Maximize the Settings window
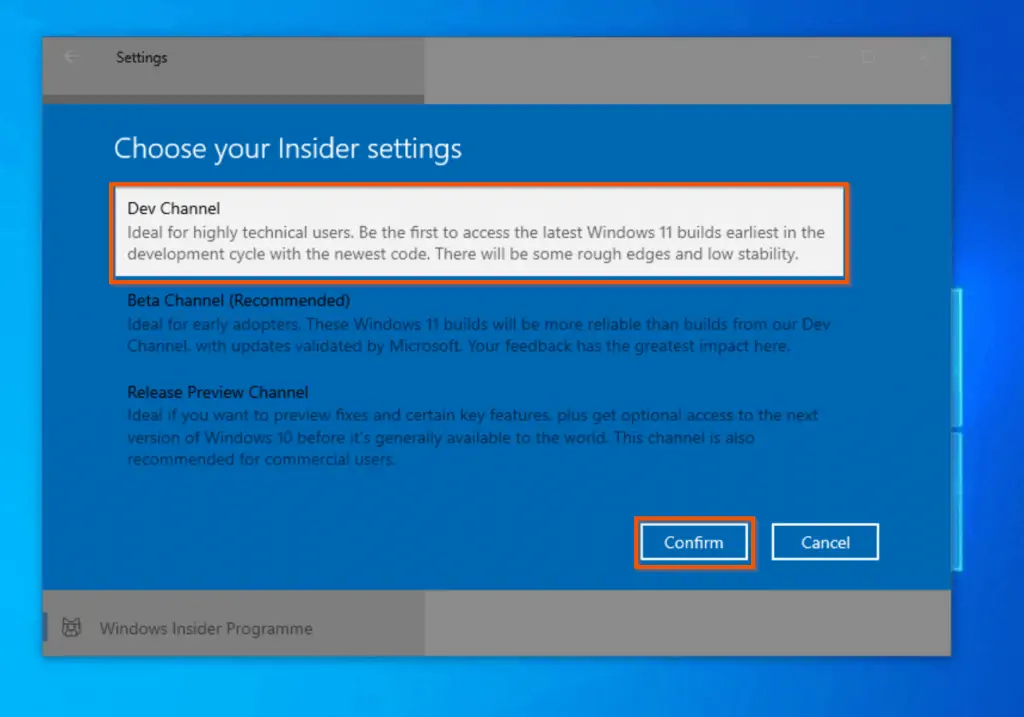The image size is (1024, 717). point(868,57)
